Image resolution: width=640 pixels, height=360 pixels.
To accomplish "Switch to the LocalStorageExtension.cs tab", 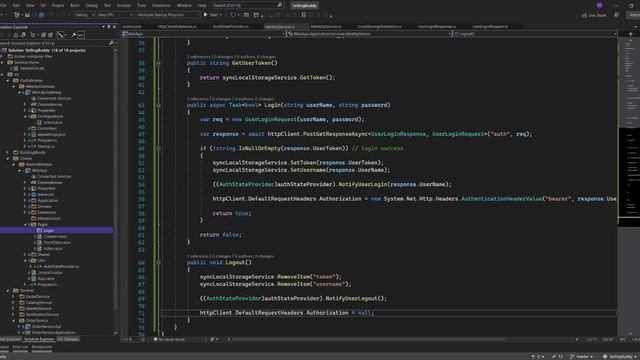I will point(380,27).
